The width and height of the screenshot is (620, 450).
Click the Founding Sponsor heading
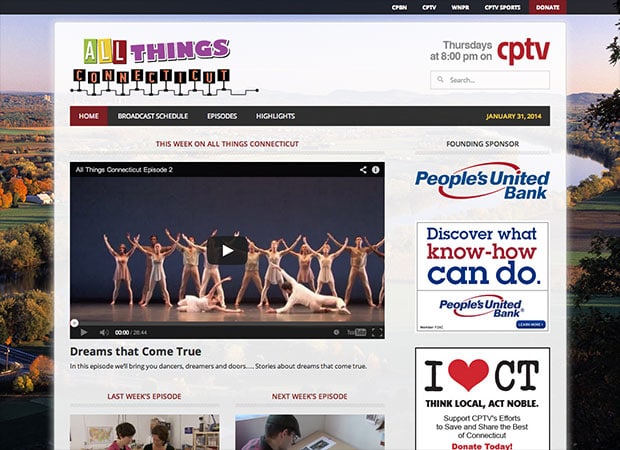point(482,144)
